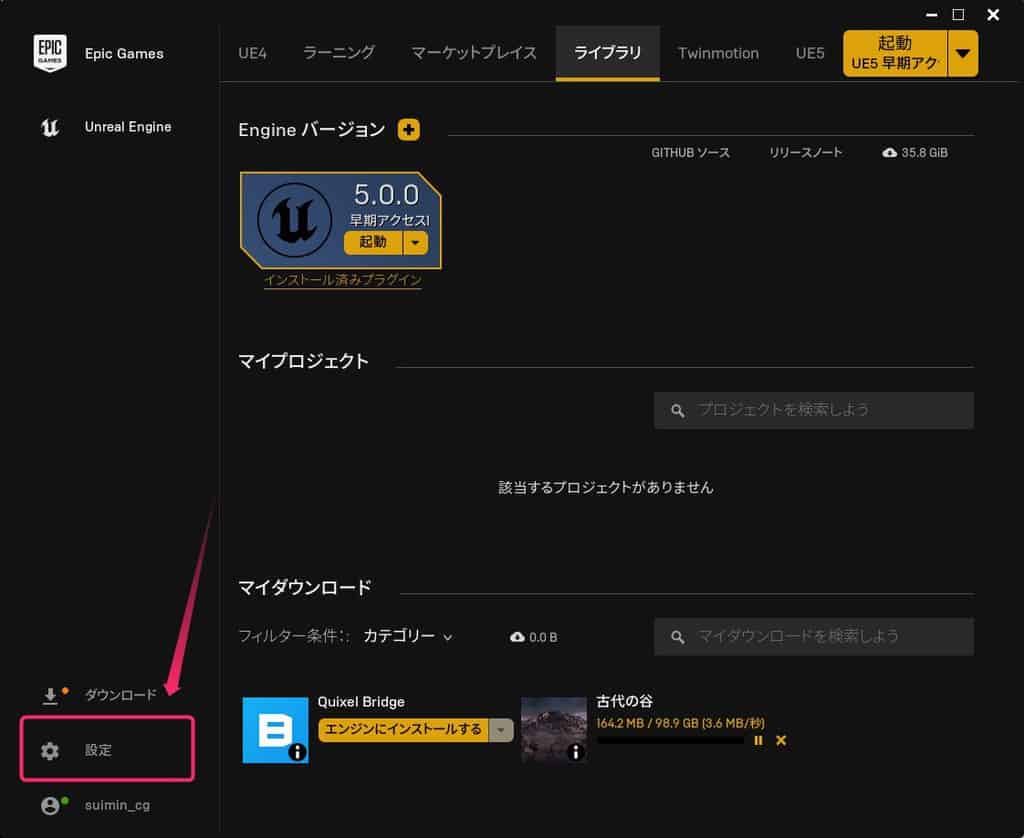Open GITHUB ソース link
Image resolution: width=1024 pixels, height=838 pixels.
click(x=690, y=153)
